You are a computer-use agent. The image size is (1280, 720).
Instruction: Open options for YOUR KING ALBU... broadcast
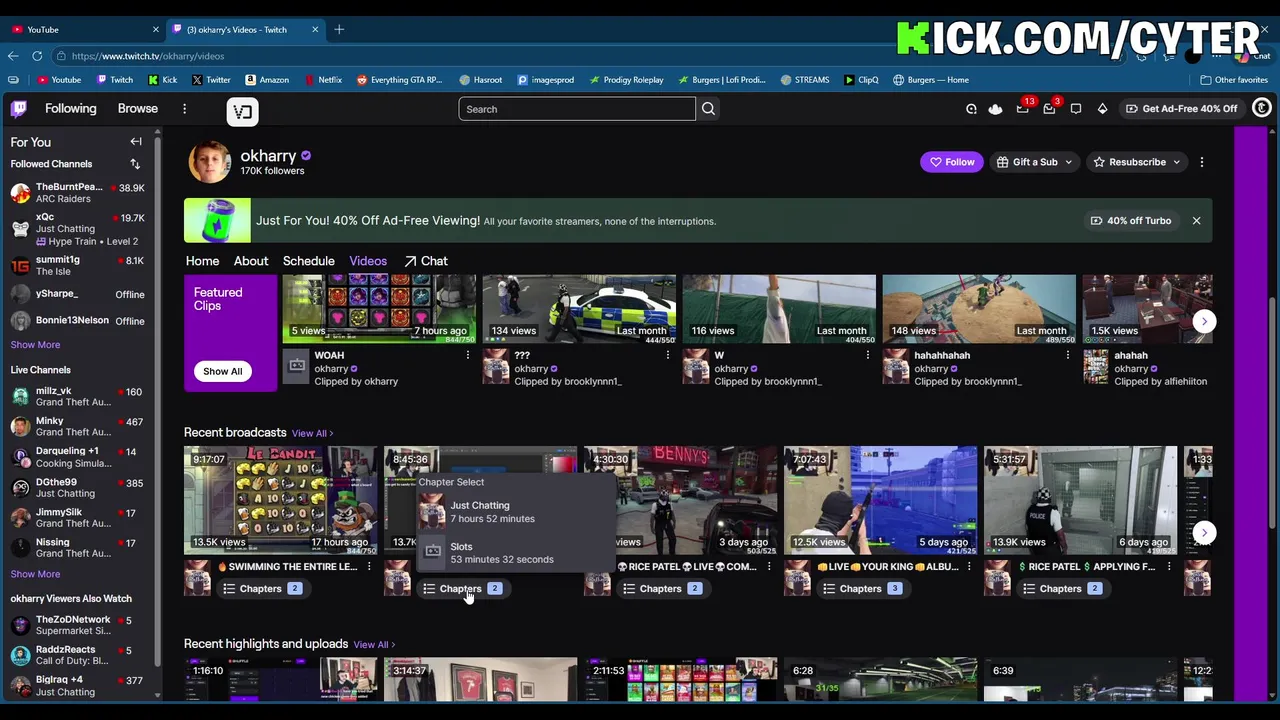[x=968, y=567]
